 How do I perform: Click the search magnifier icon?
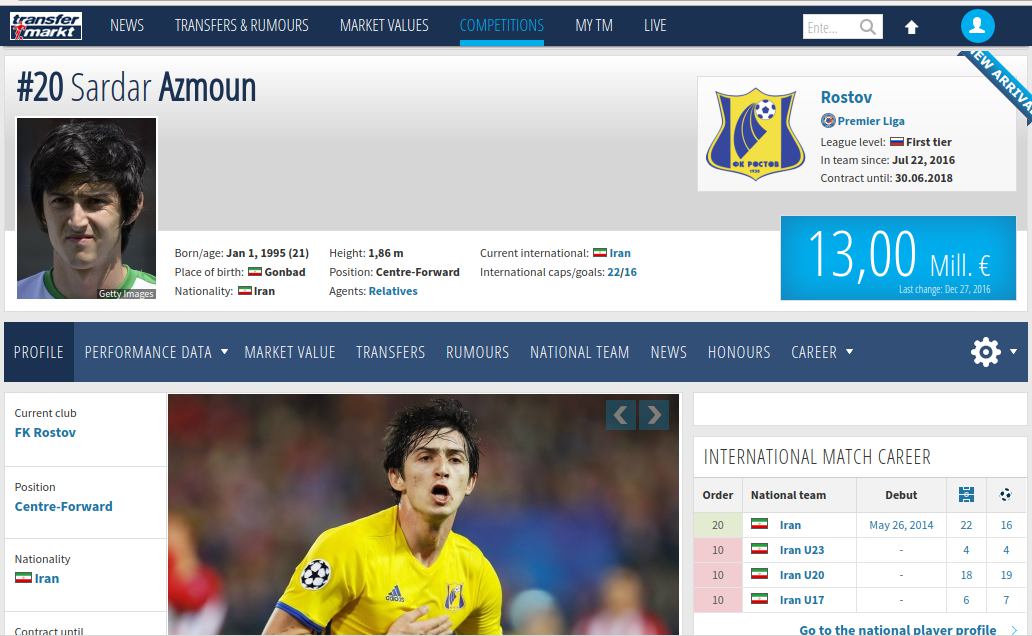point(867,27)
